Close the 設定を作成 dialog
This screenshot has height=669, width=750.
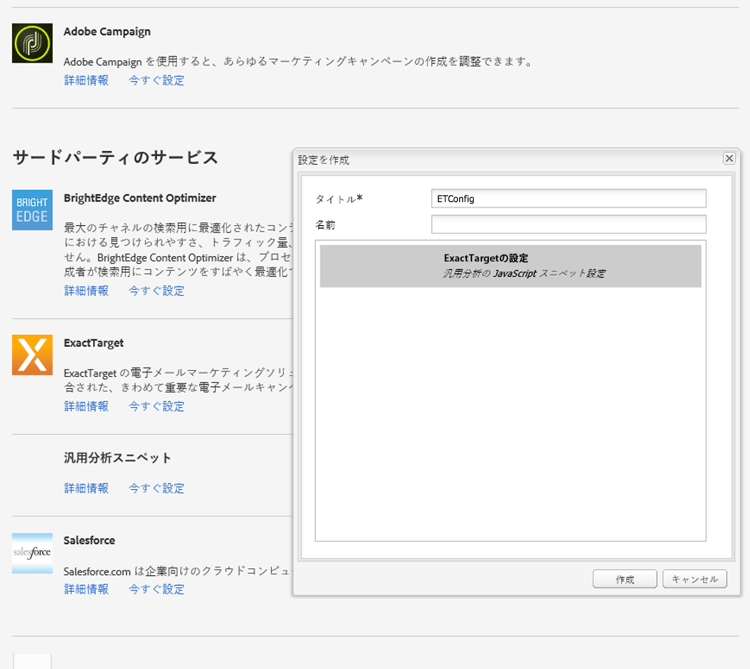click(x=729, y=158)
